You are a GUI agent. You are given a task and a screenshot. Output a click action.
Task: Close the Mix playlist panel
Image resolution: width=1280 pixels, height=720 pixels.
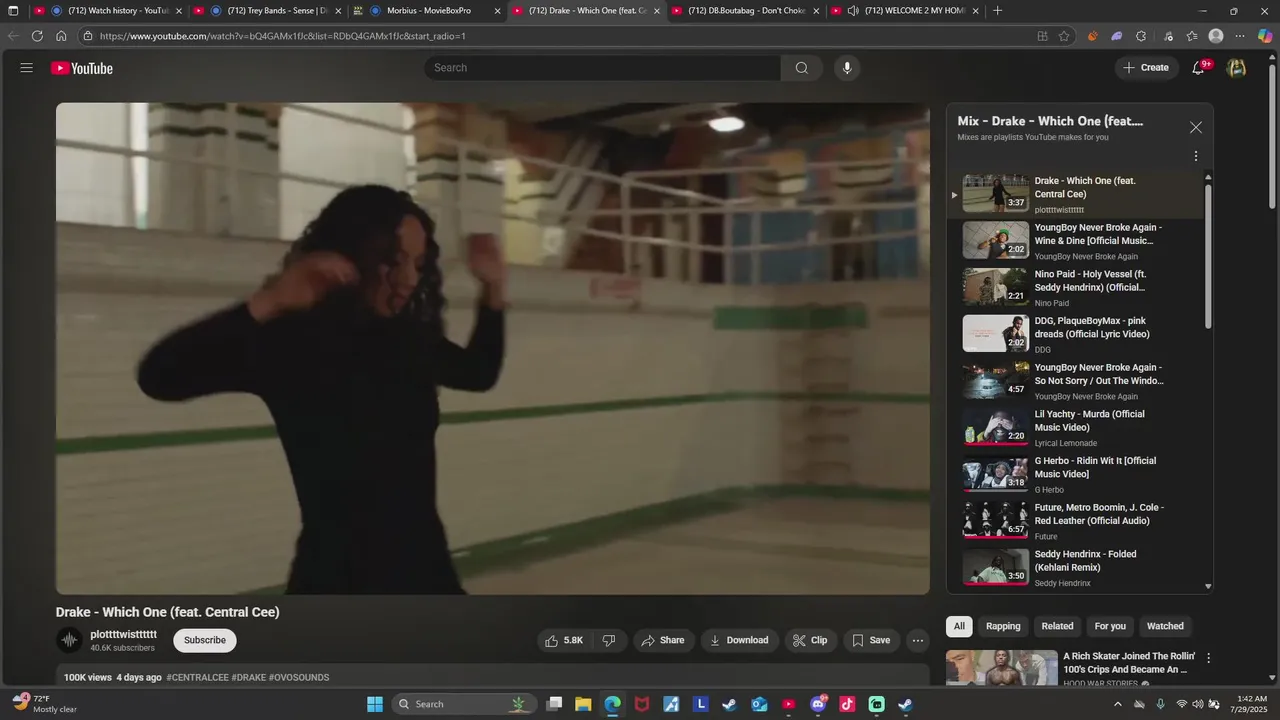(x=1196, y=128)
